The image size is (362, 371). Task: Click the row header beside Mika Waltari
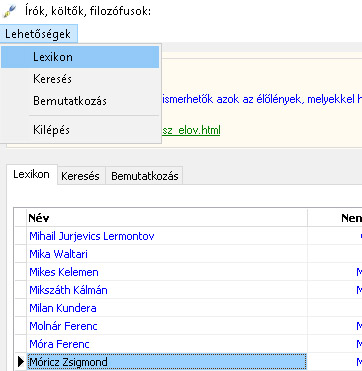(x=21, y=254)
